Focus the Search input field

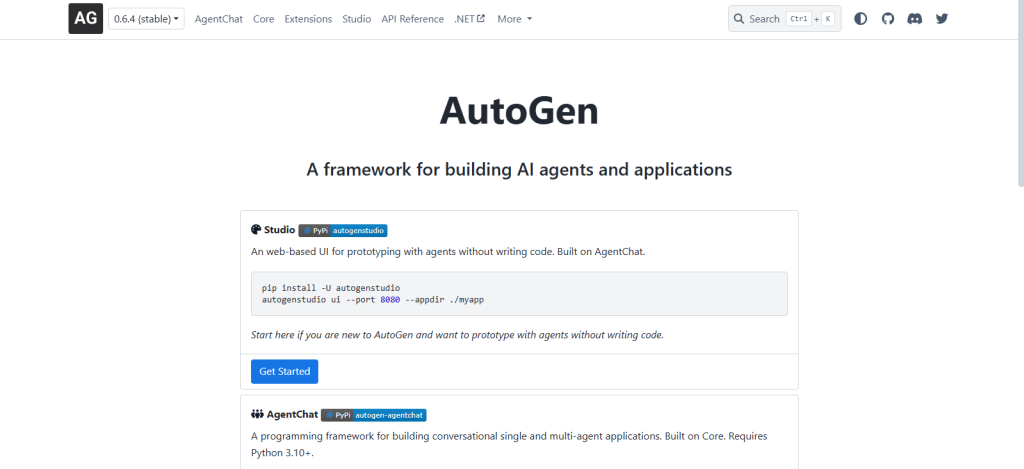click(784, 19)
